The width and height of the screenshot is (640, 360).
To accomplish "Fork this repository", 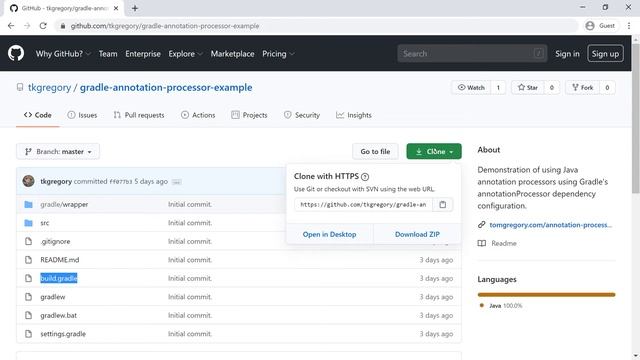I will 582,87.
